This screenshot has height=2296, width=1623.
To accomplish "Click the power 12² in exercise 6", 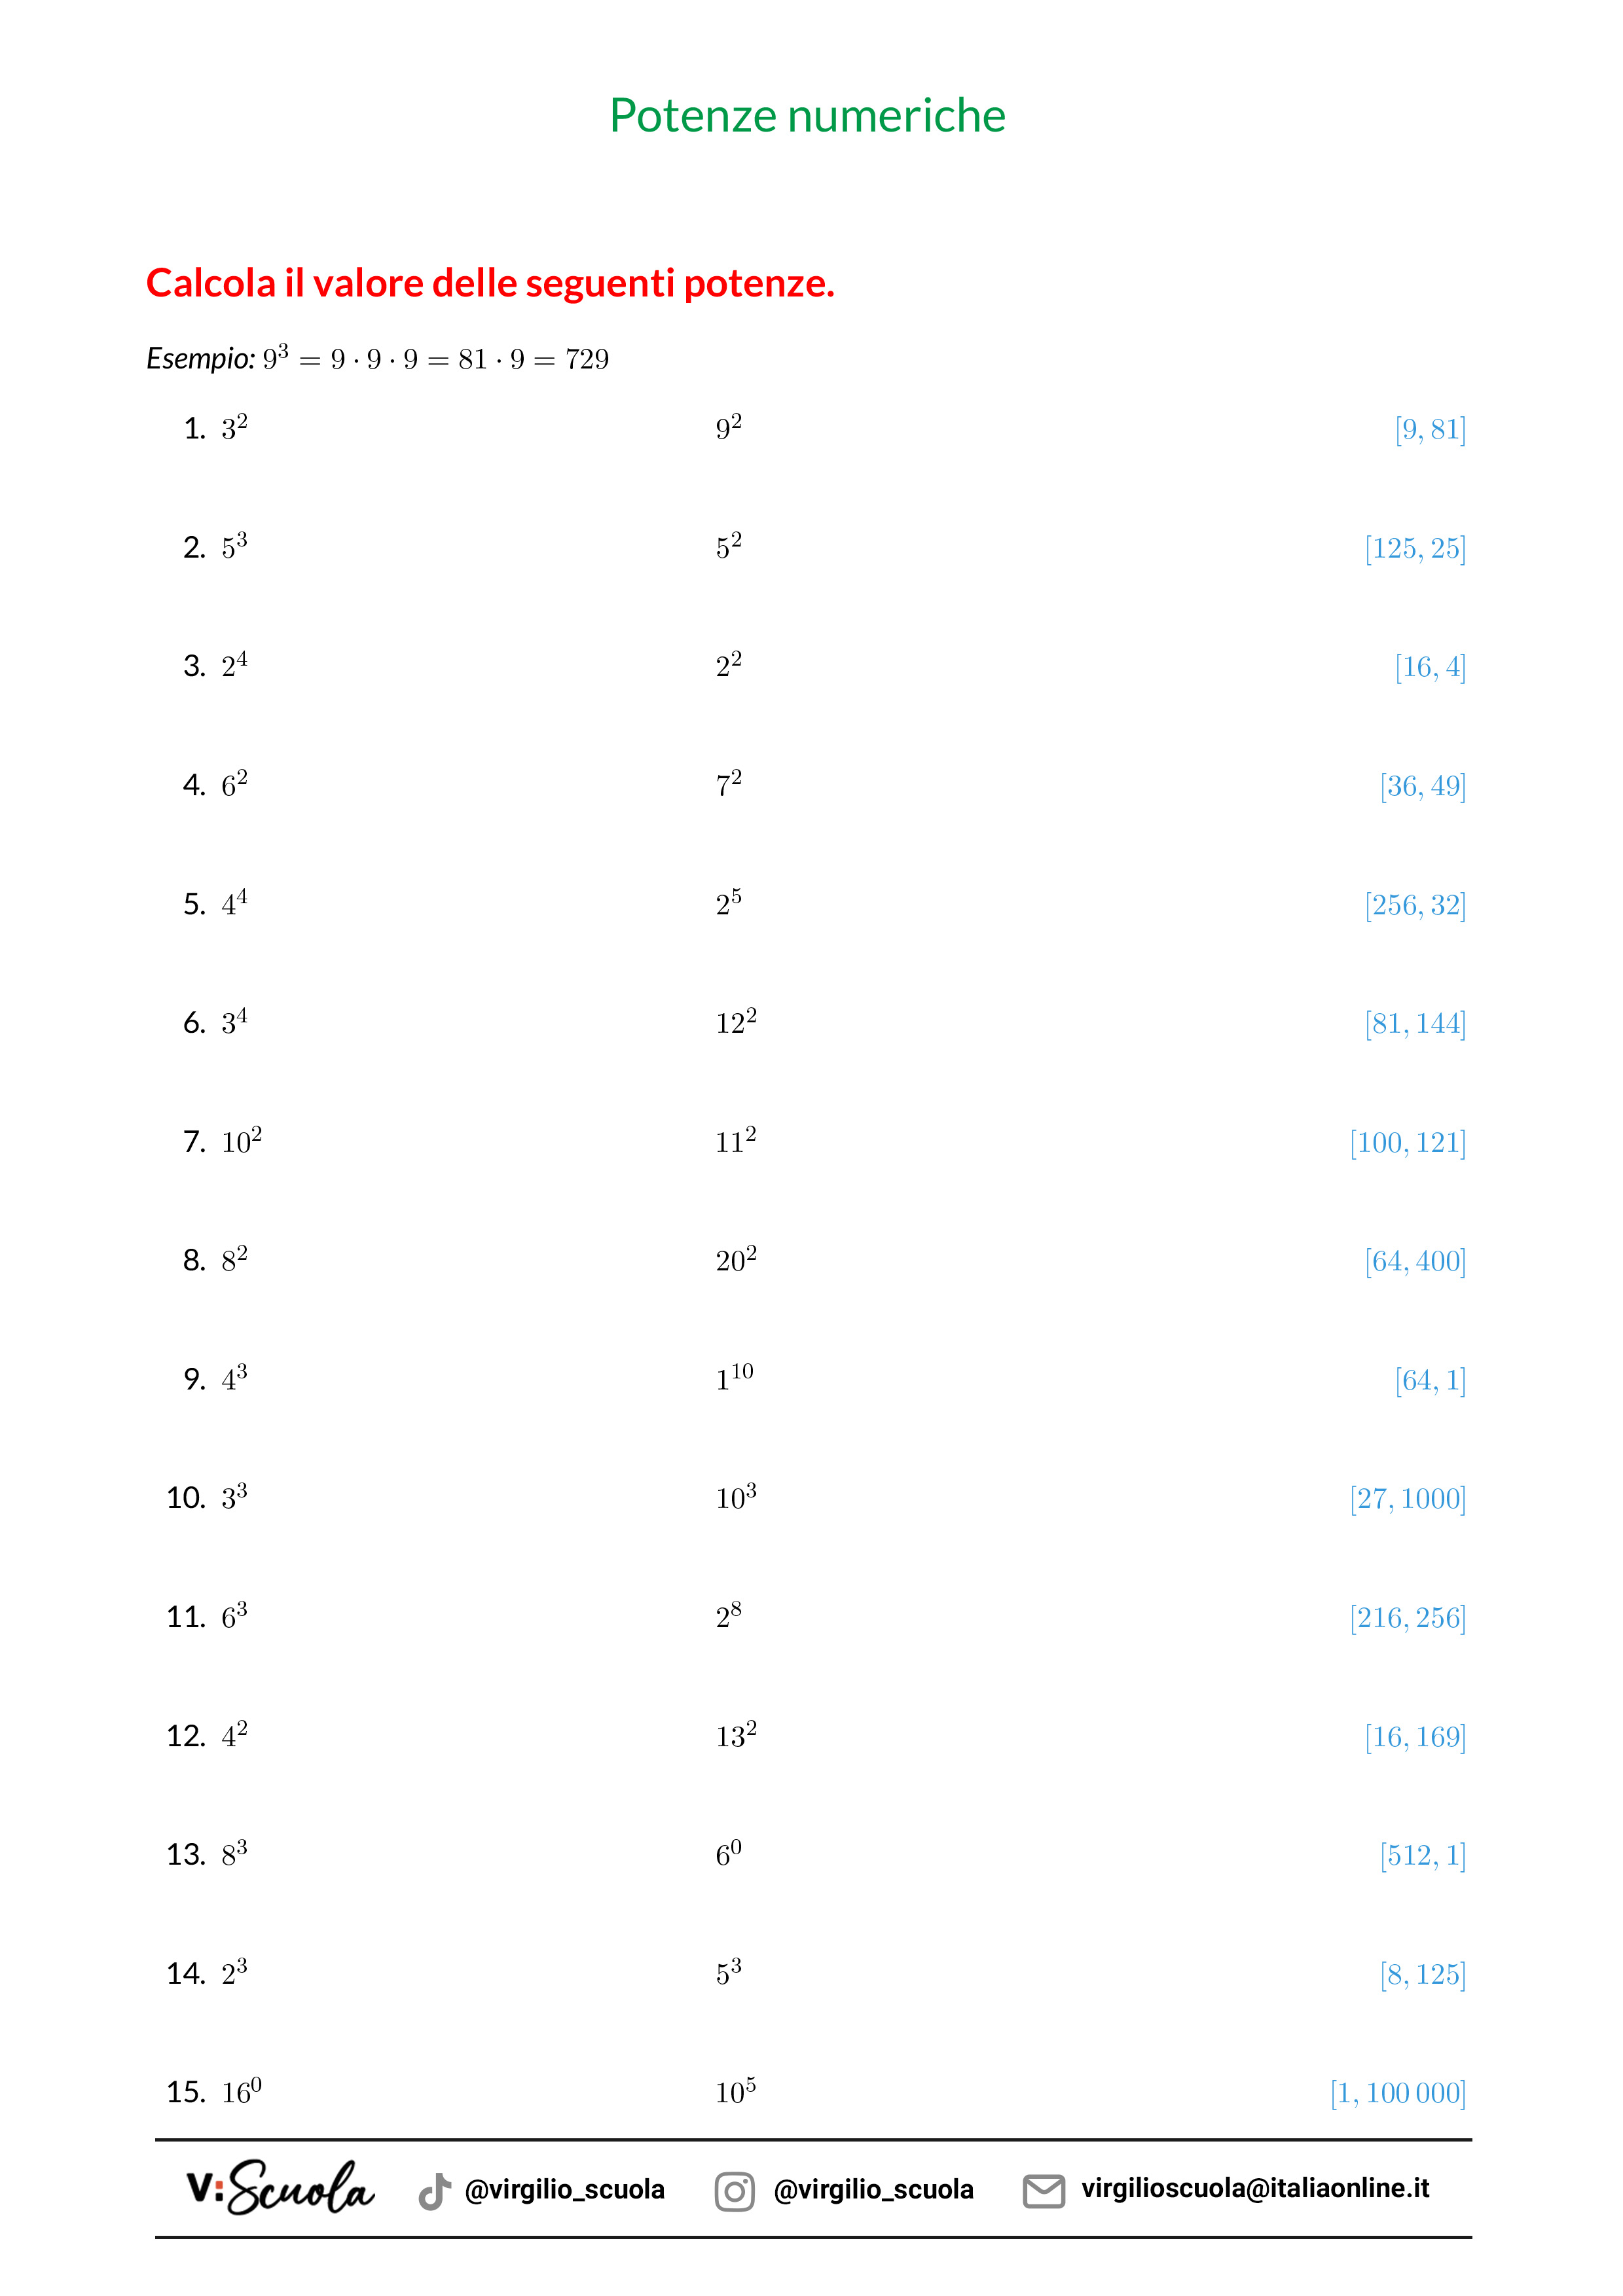I will (736, 1022).
